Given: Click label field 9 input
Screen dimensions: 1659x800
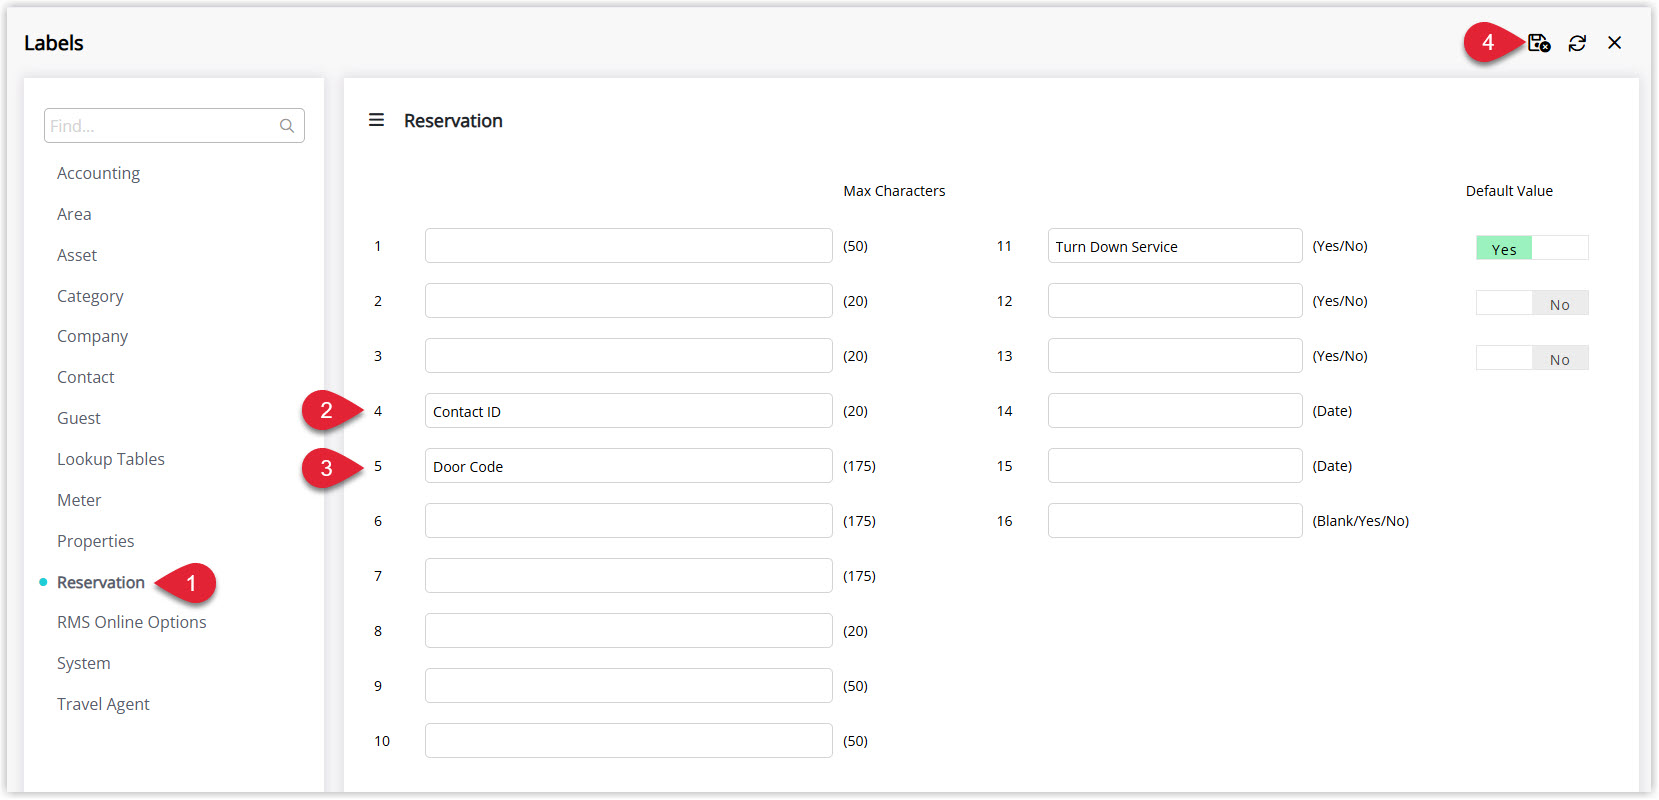Looking at the screenshot, I should pos(628,686).
